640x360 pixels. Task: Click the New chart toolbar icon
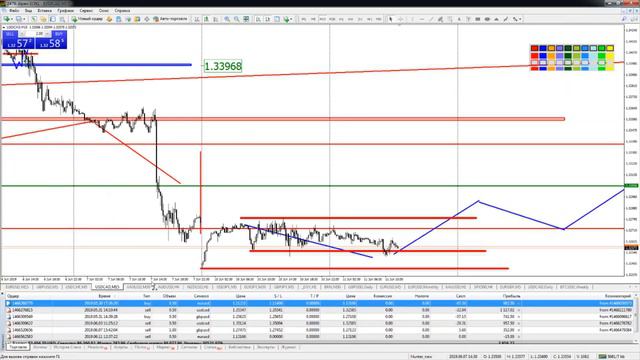coord(7,19)
